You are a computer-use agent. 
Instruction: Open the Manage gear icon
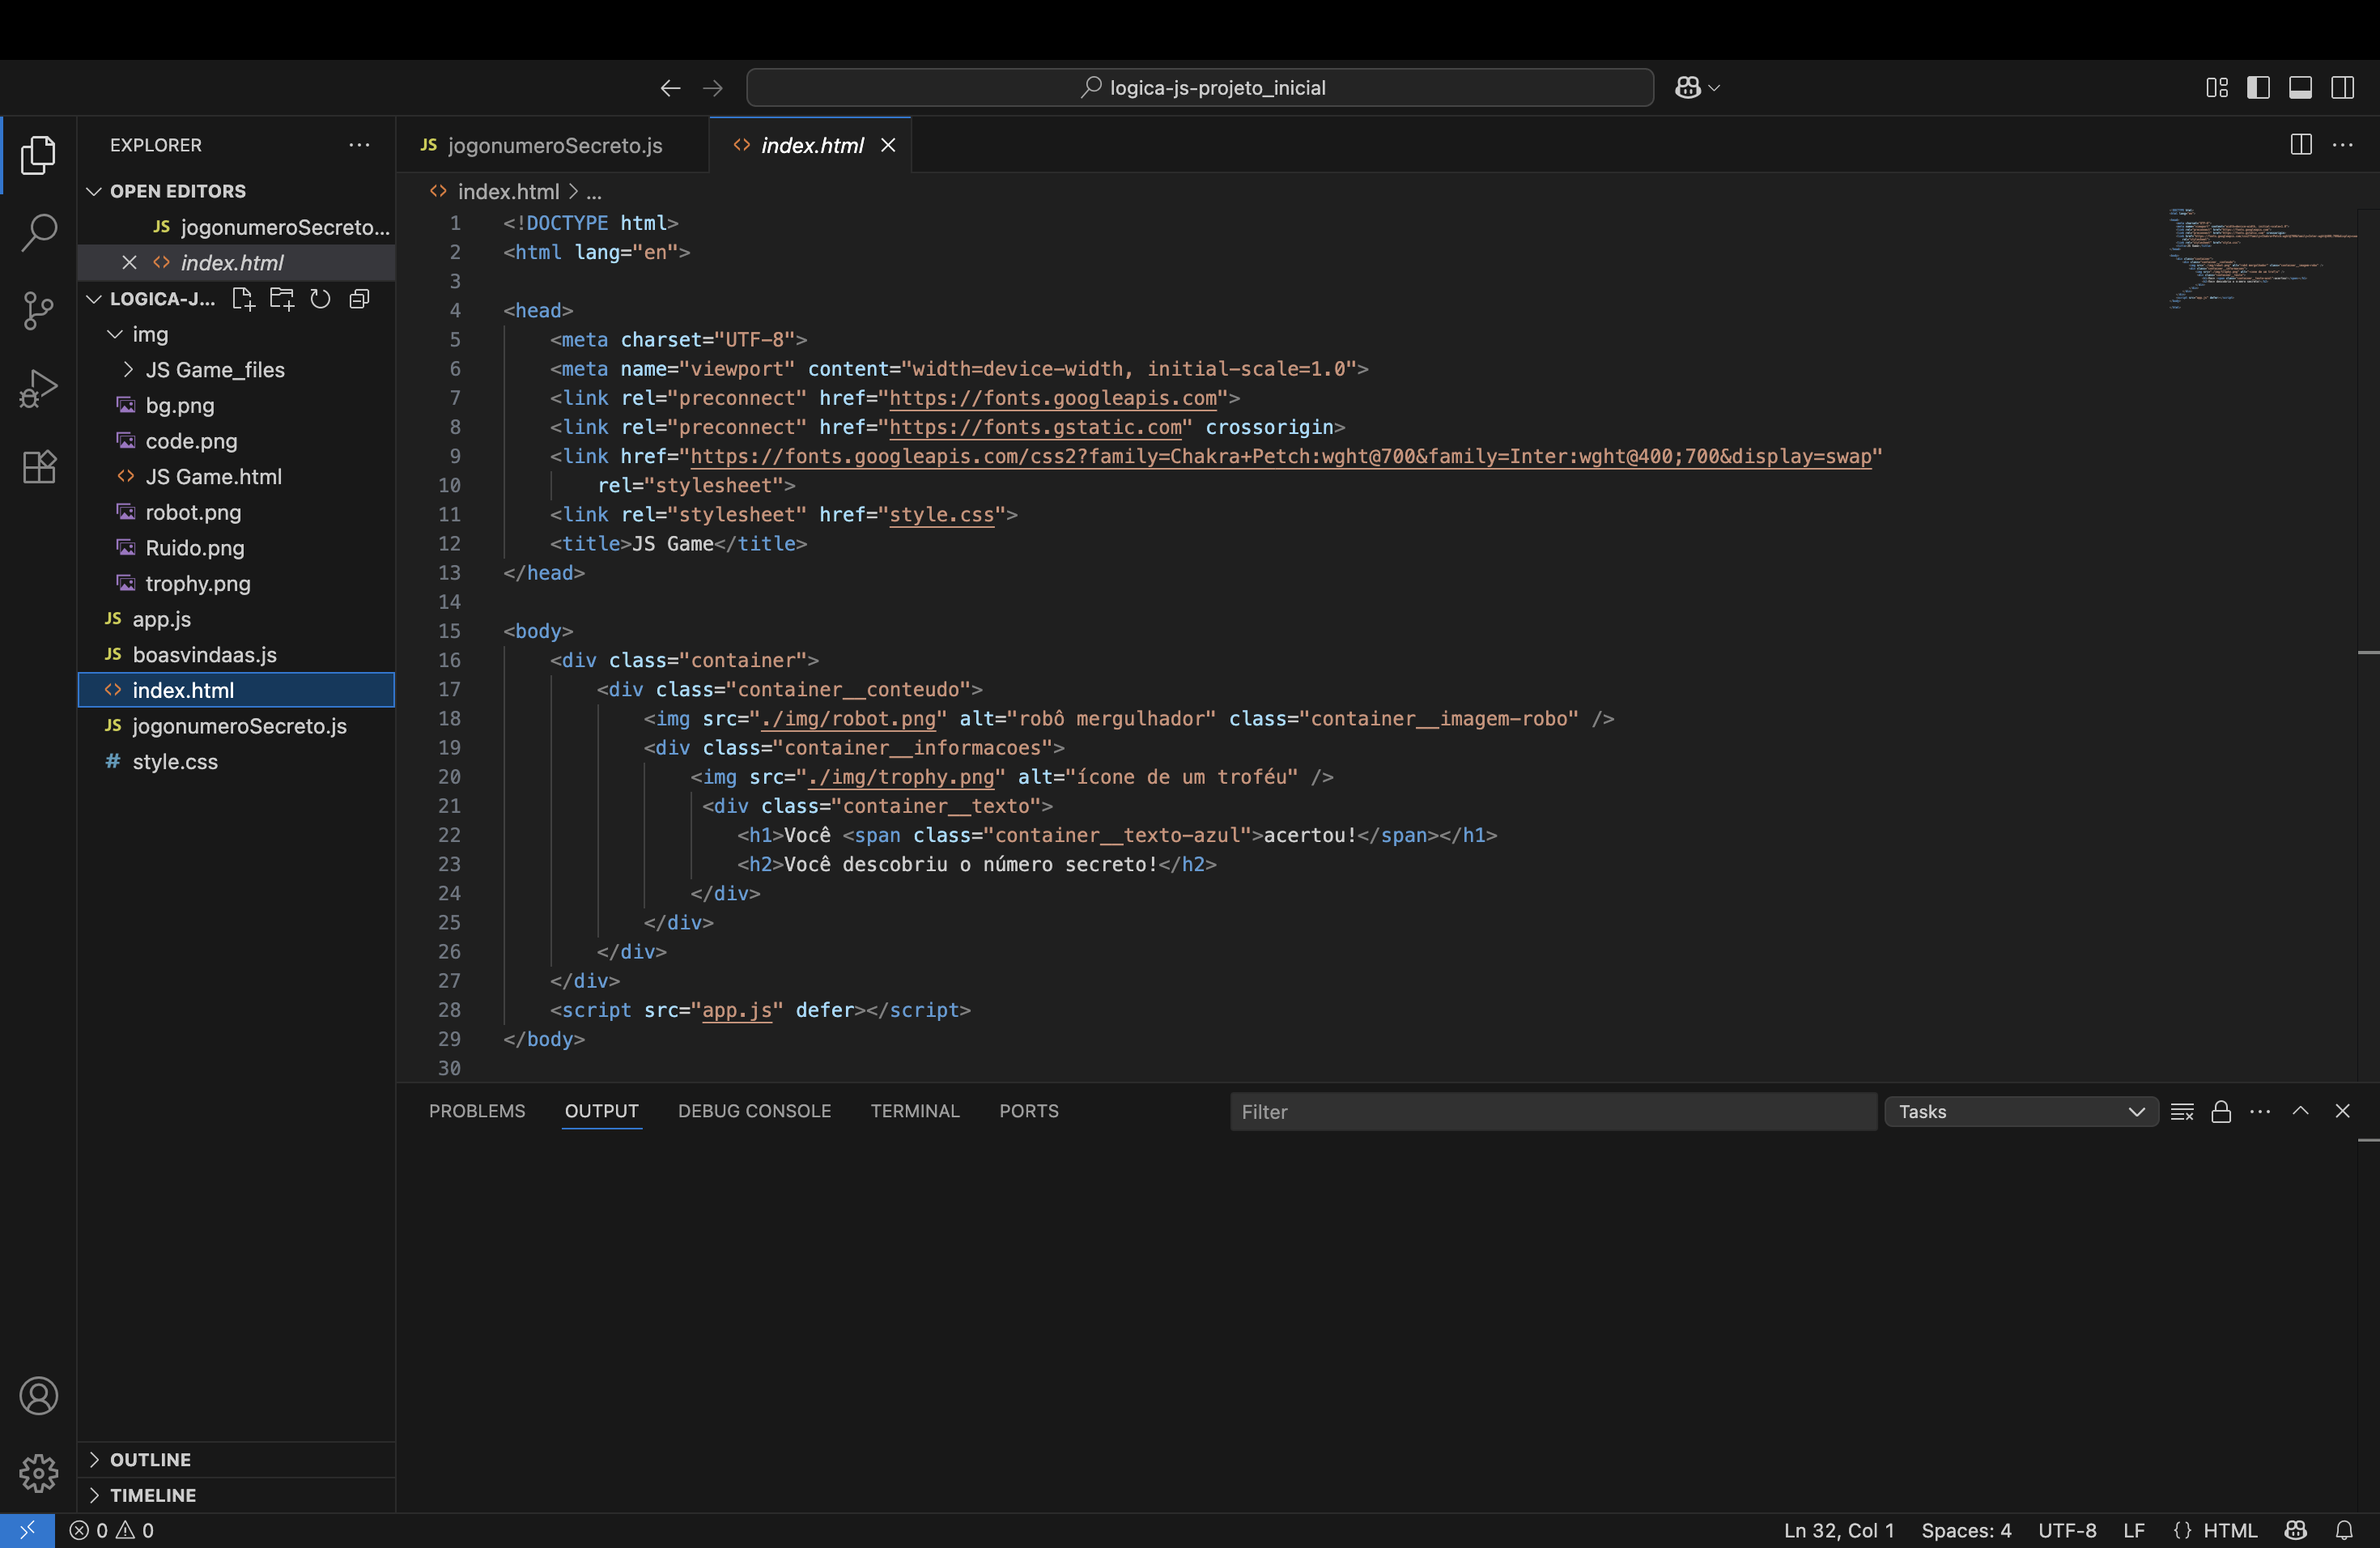click(x=38, y=1472)
